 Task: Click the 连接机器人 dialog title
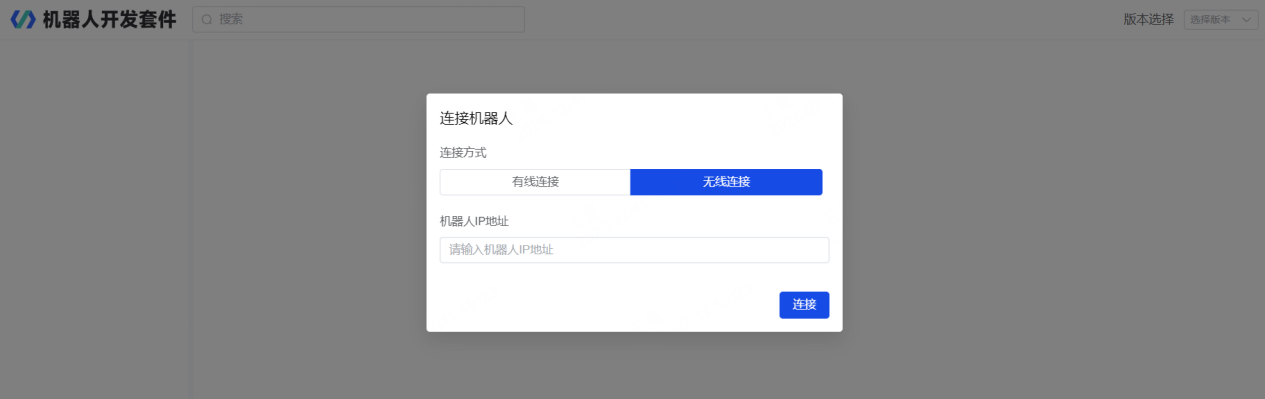(477, 118)
